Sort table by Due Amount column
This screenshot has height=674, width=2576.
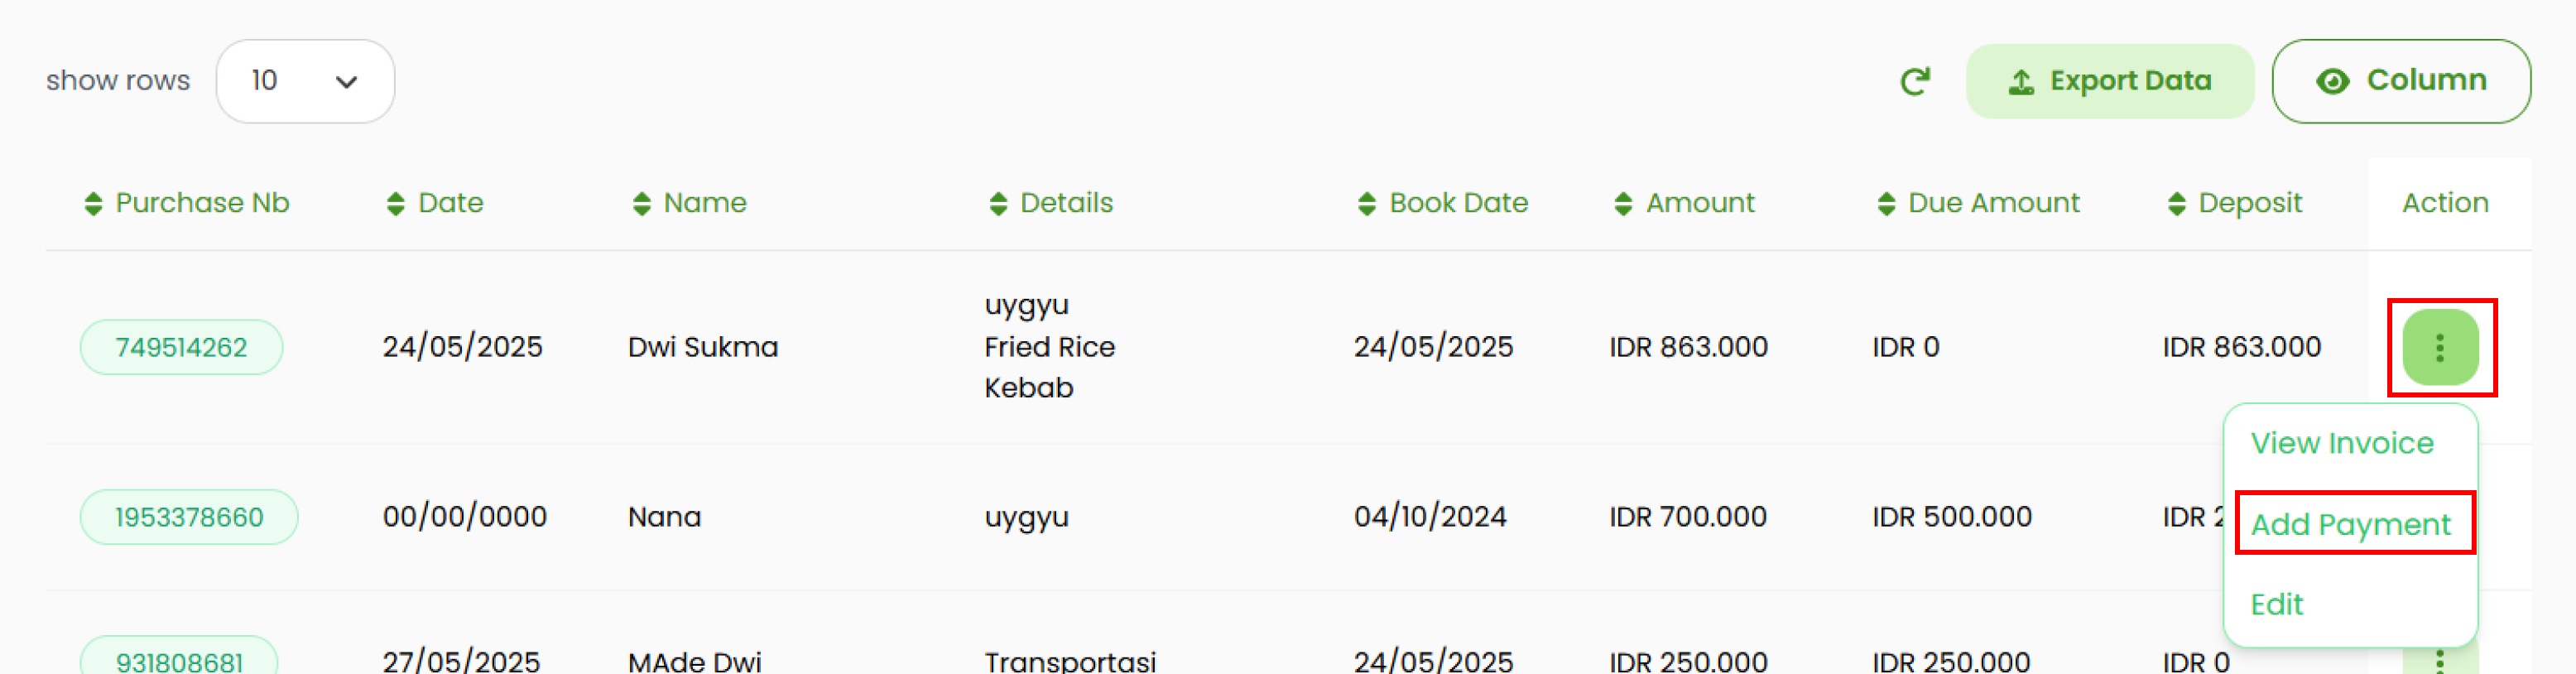pos(1885,204)
